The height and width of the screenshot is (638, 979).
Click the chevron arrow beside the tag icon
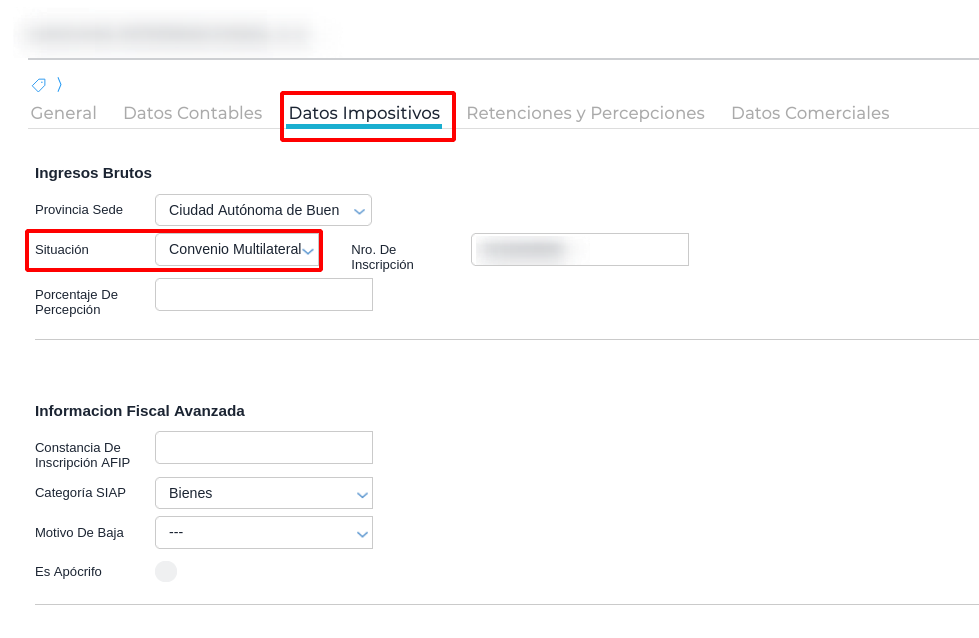point(59,85)
